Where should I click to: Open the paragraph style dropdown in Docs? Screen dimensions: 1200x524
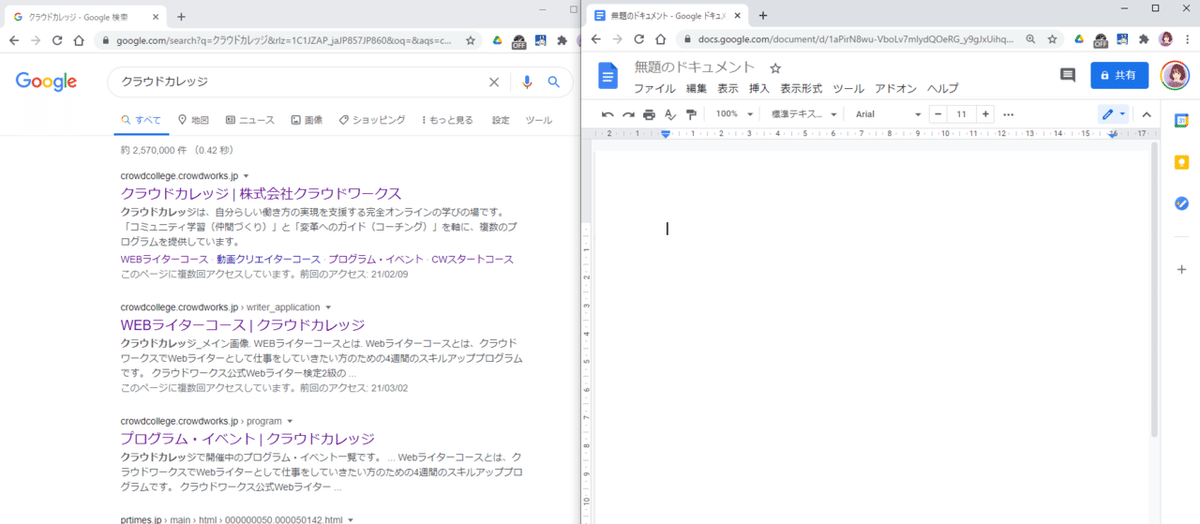pos(804,114)
